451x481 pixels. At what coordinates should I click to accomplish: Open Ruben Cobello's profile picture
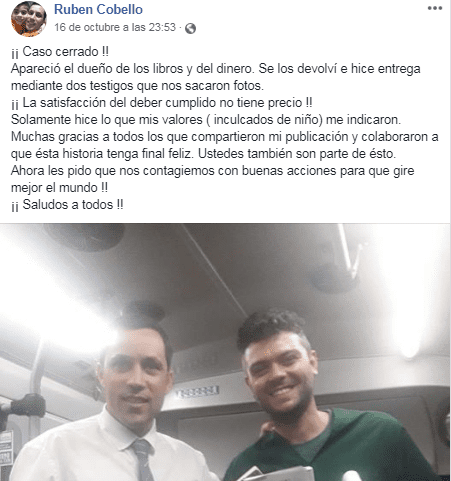29,19
